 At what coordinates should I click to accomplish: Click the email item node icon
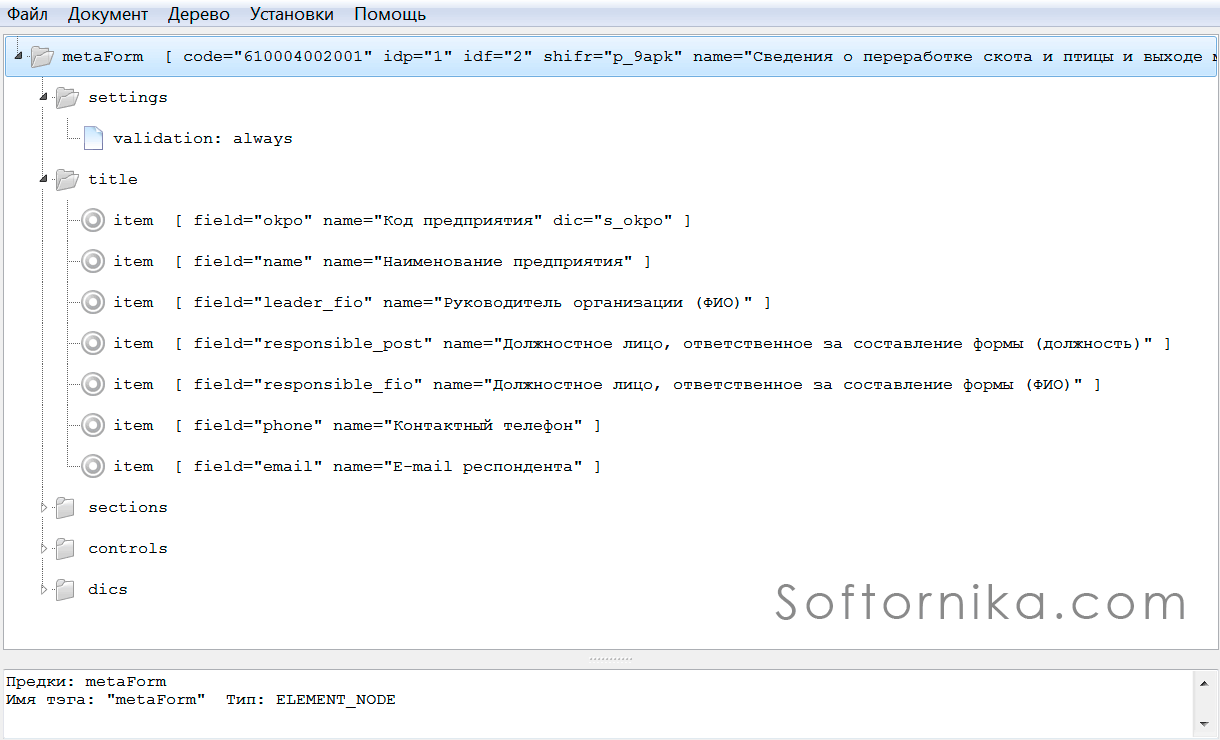click(x=93, y=467)
